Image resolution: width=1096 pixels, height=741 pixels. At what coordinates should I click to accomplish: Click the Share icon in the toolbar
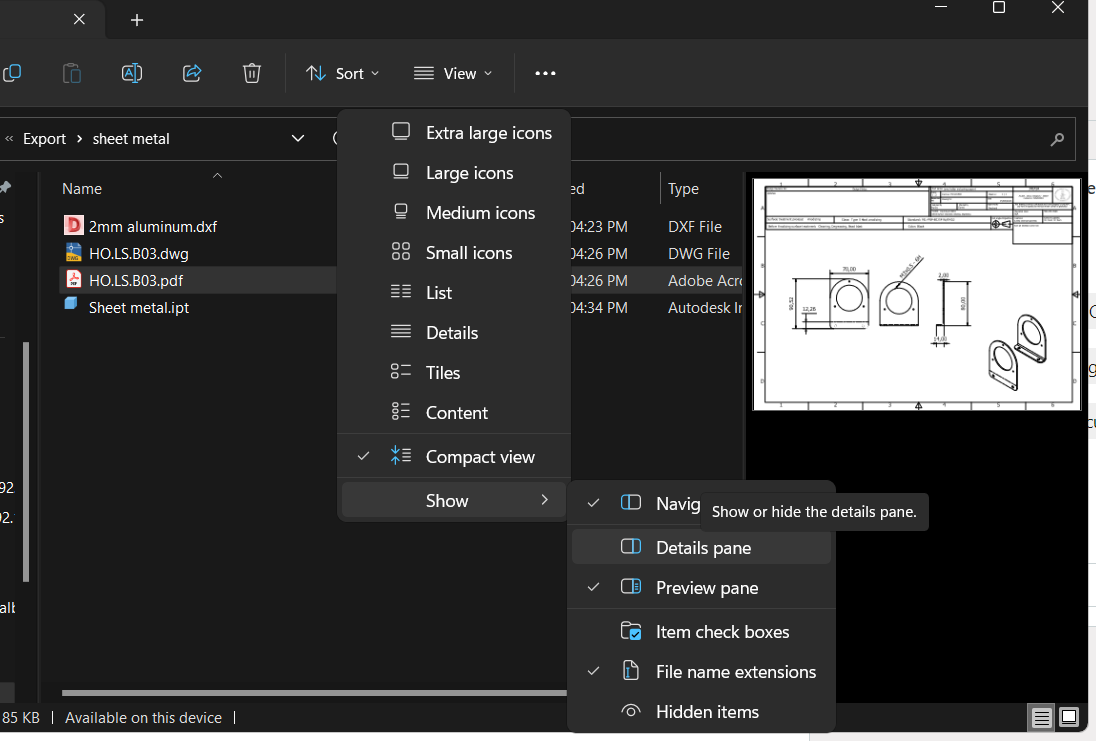(x=191, y=73)
